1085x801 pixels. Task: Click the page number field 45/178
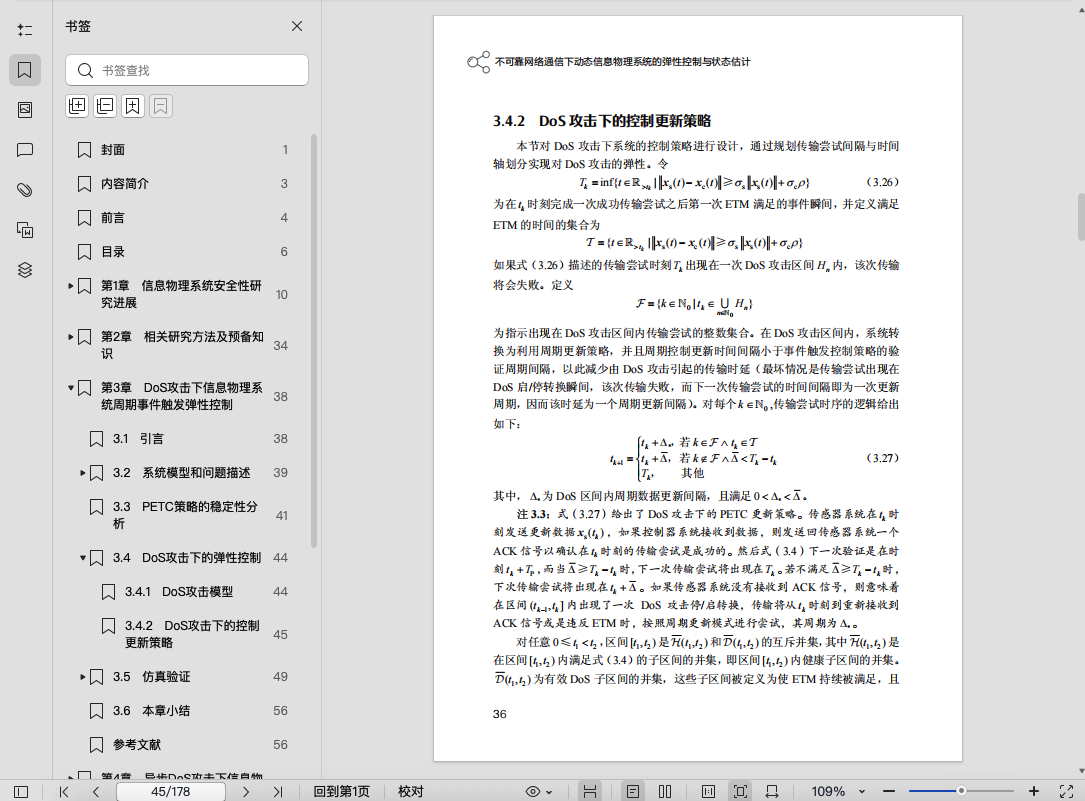pyautogui.click(x=170, y=791)
